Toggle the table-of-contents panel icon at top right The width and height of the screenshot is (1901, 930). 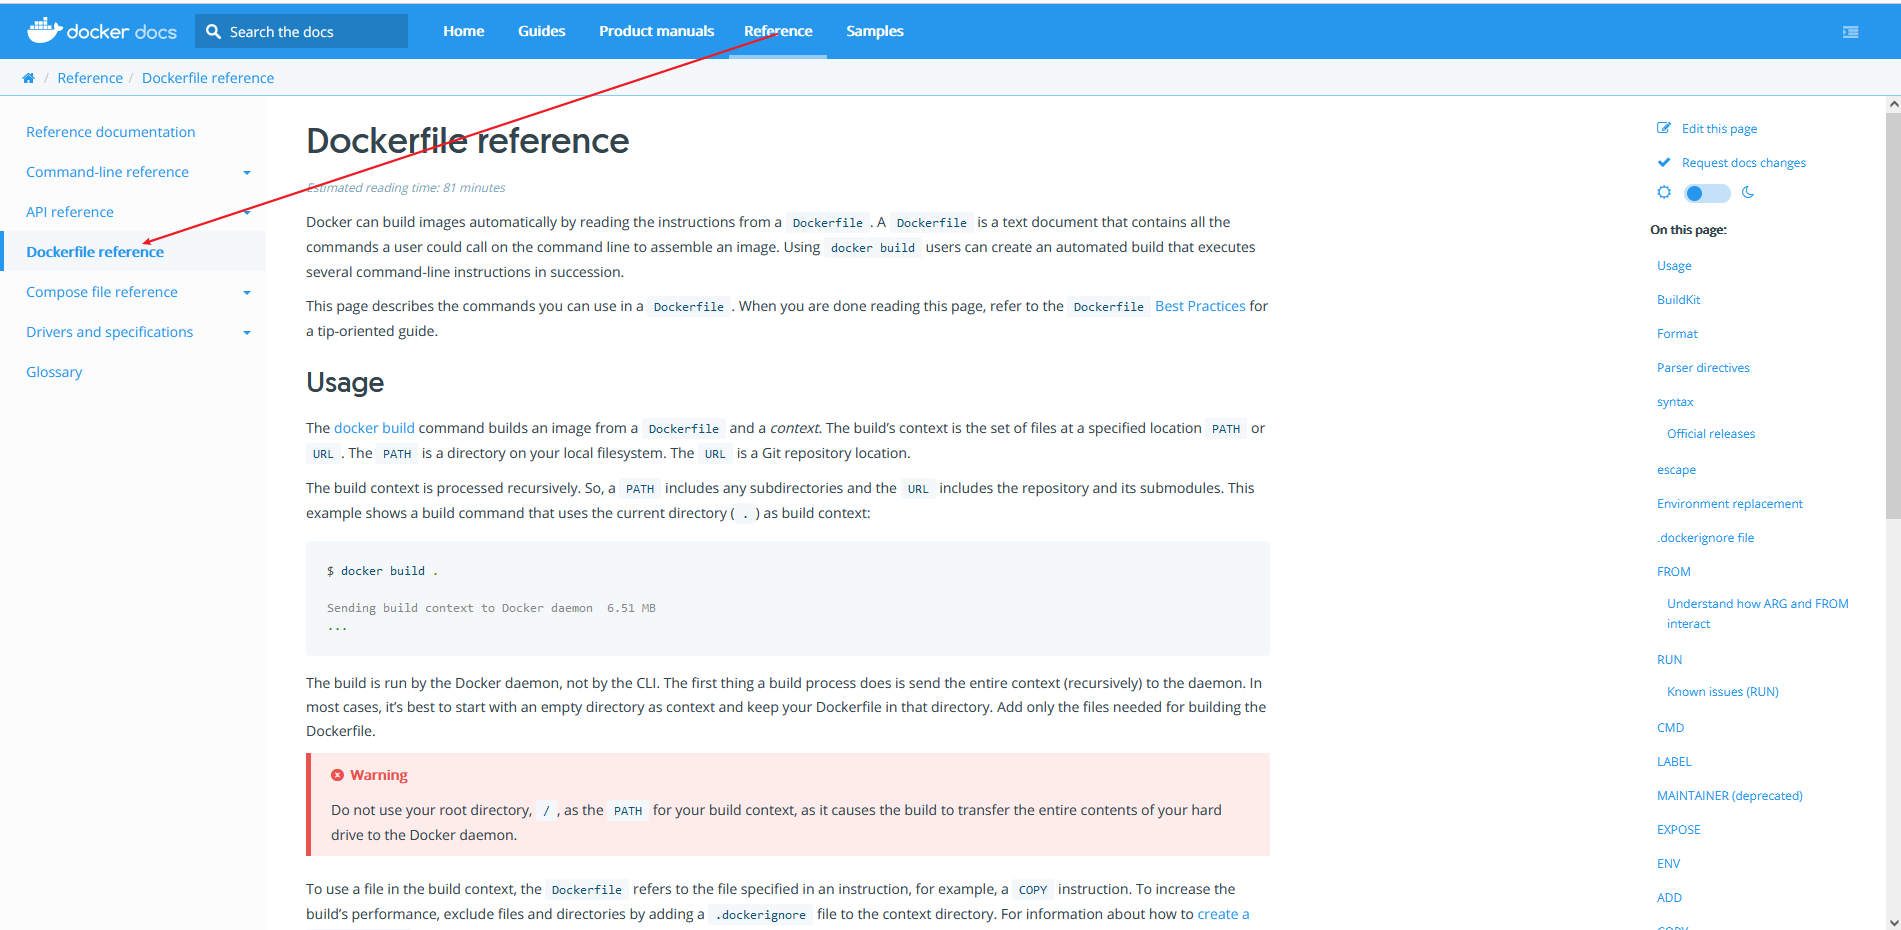tap(1850, 32)
